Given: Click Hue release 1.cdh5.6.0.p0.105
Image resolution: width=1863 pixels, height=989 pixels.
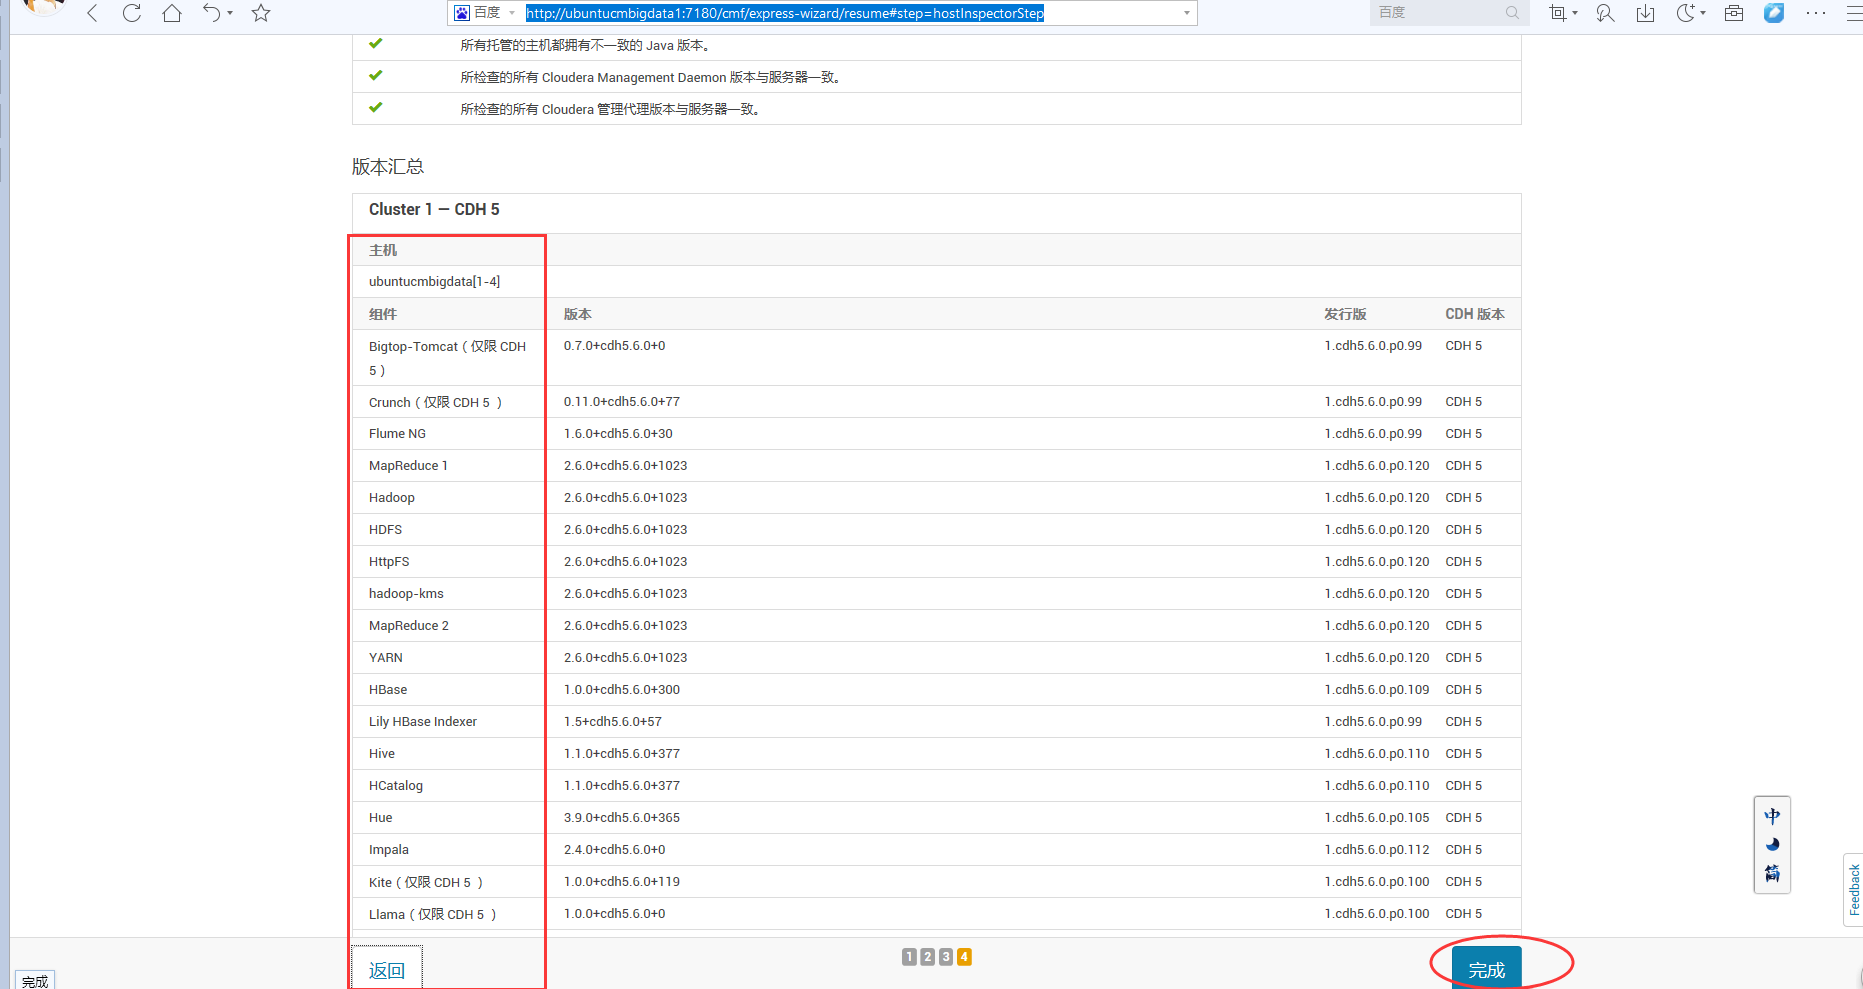Looking at the screenshot, I should [x=1376, y=817].
